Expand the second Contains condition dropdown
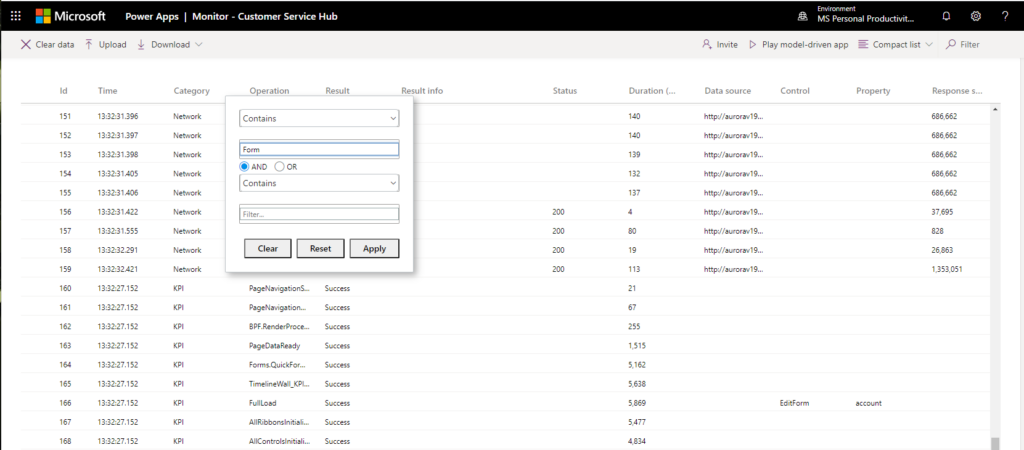This screenshot has height=450, width=1024. [319, 184]
